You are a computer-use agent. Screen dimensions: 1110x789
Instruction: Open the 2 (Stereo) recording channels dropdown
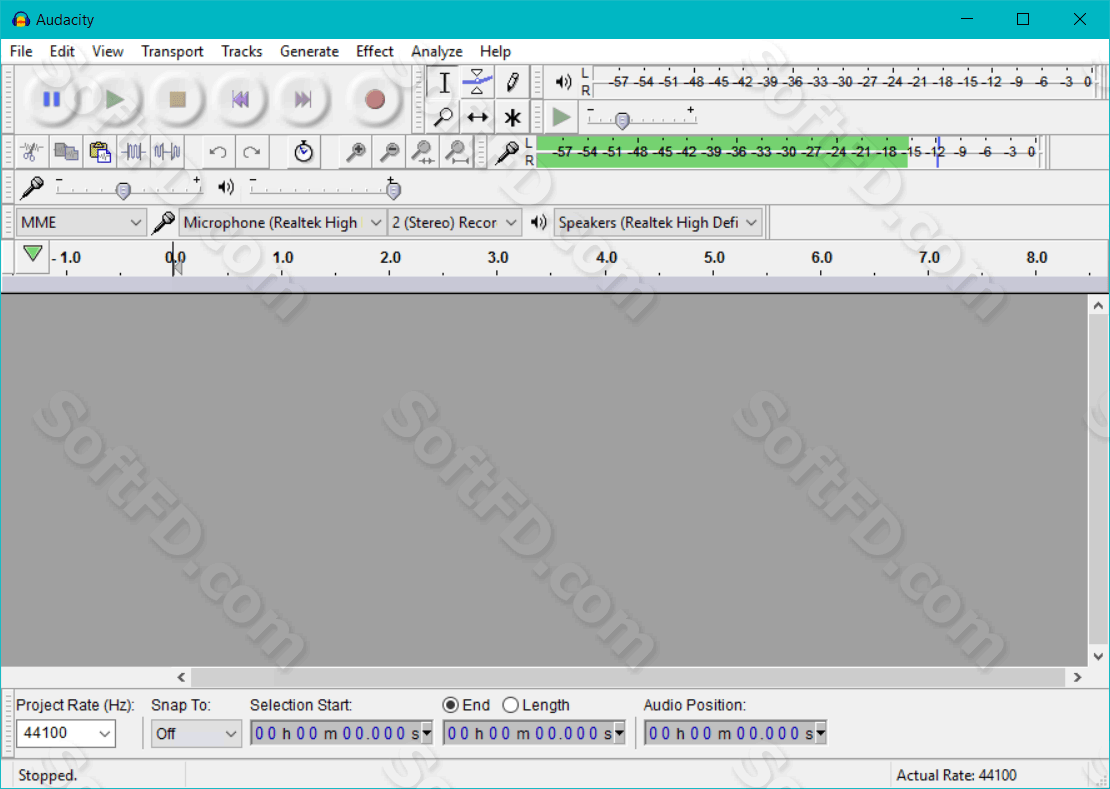[454, 223]
